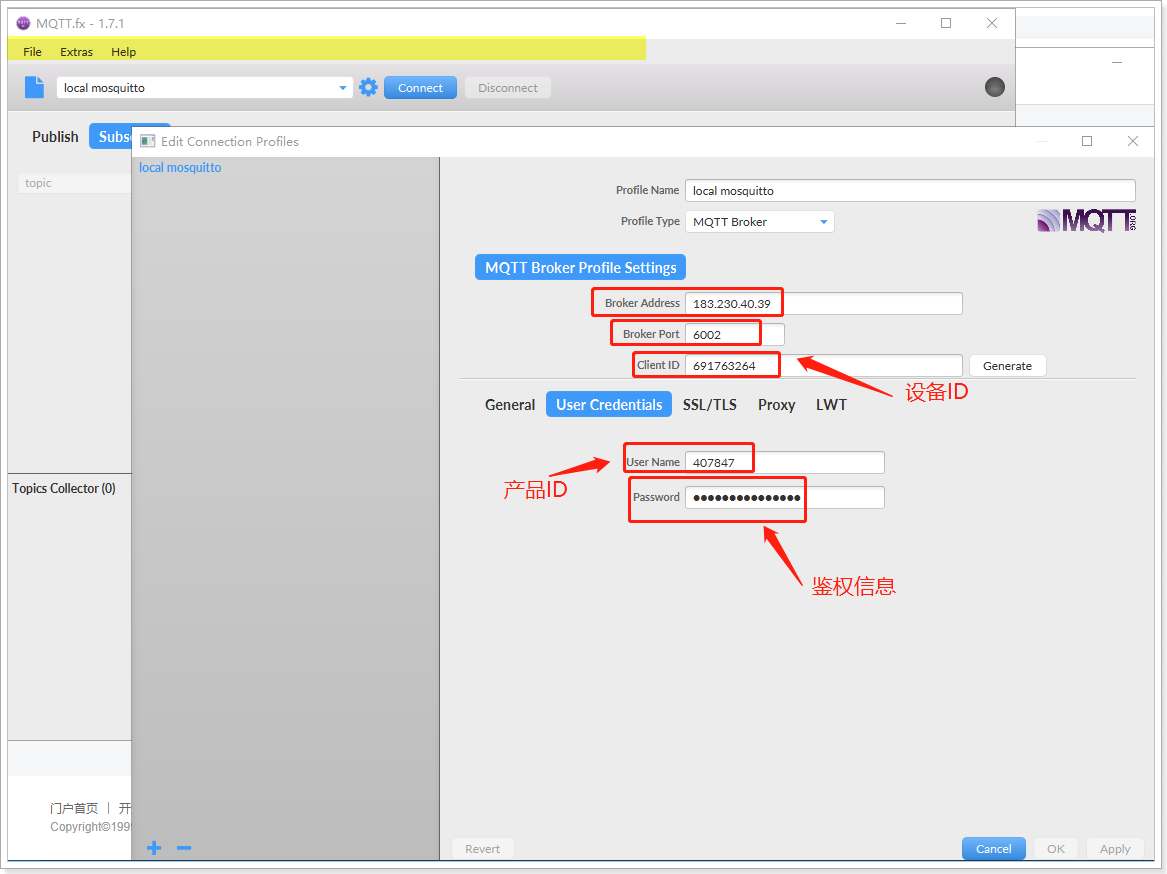Expand the local mosquitto profile dropdown
The width and height of the screenshot is (1167, 874).
click(x=342, y=88)
